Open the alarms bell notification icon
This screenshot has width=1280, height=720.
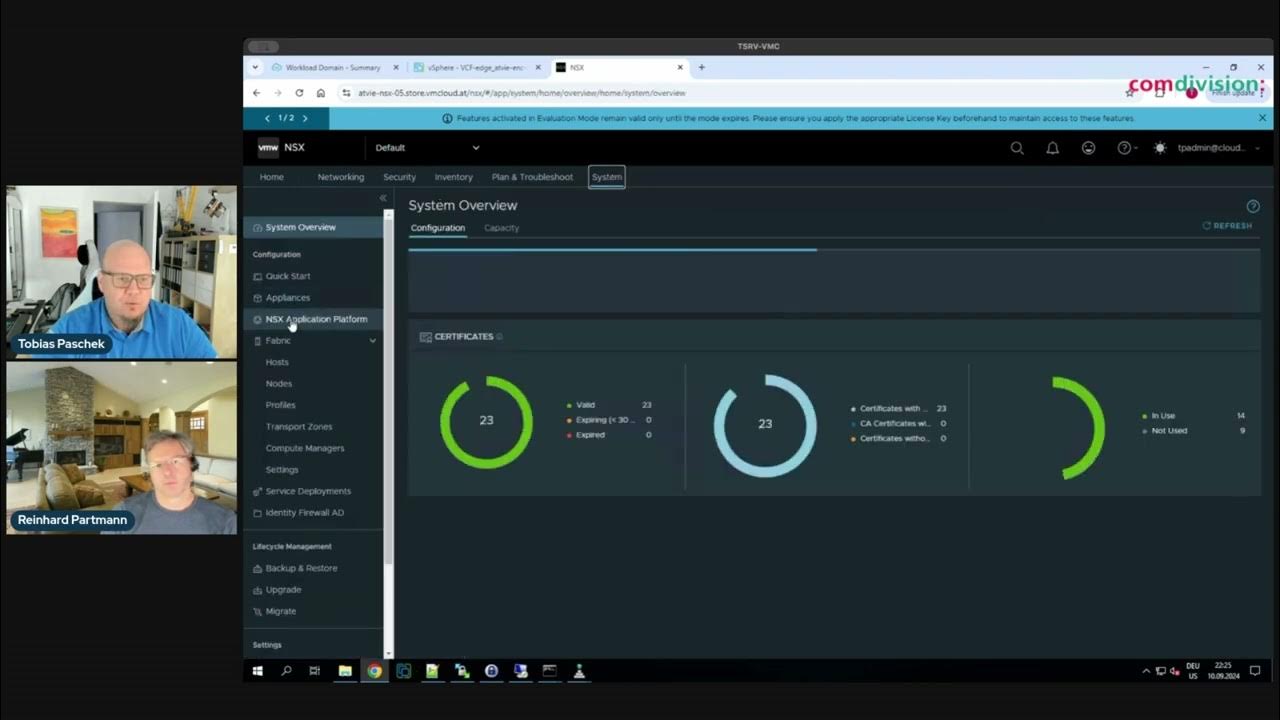click(x=1053, y=148)
